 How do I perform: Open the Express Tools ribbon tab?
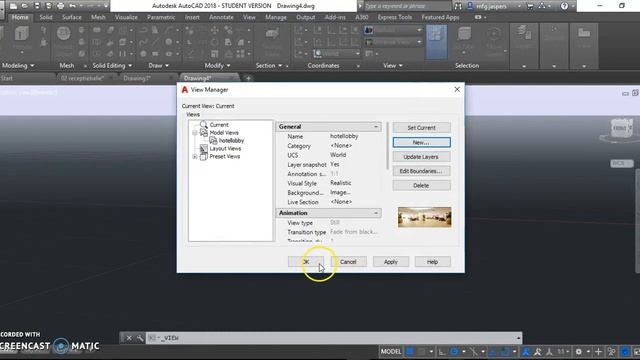395,17
